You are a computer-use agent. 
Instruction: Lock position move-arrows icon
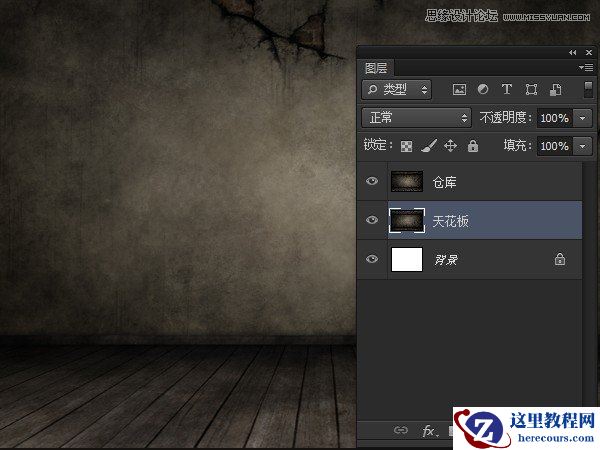(450, 145)
